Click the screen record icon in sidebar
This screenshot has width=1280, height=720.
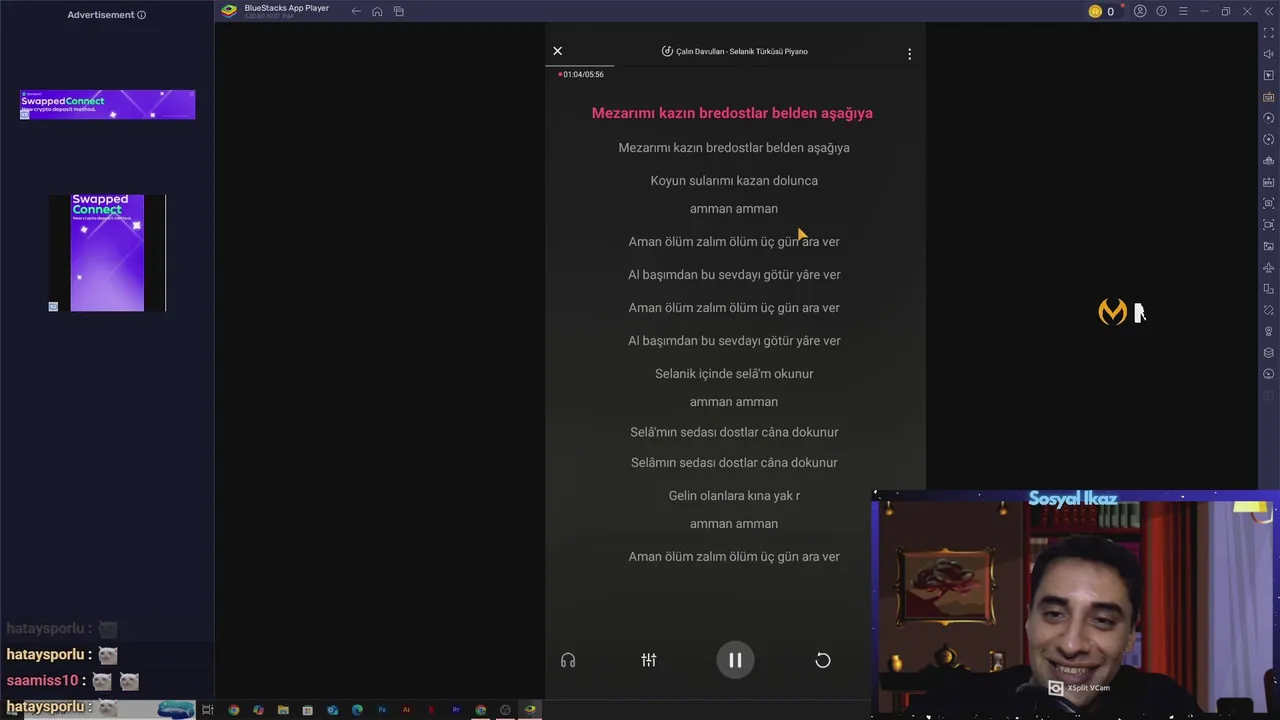pos(1269,225)
